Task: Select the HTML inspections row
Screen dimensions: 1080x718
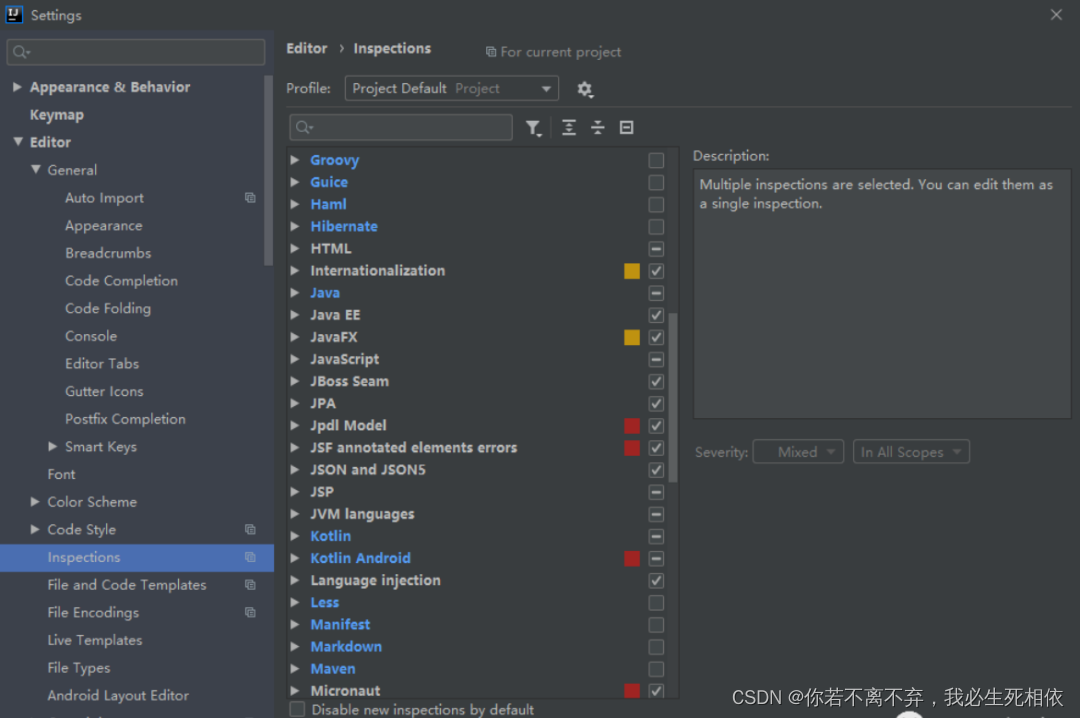Action: coord(477,249)
